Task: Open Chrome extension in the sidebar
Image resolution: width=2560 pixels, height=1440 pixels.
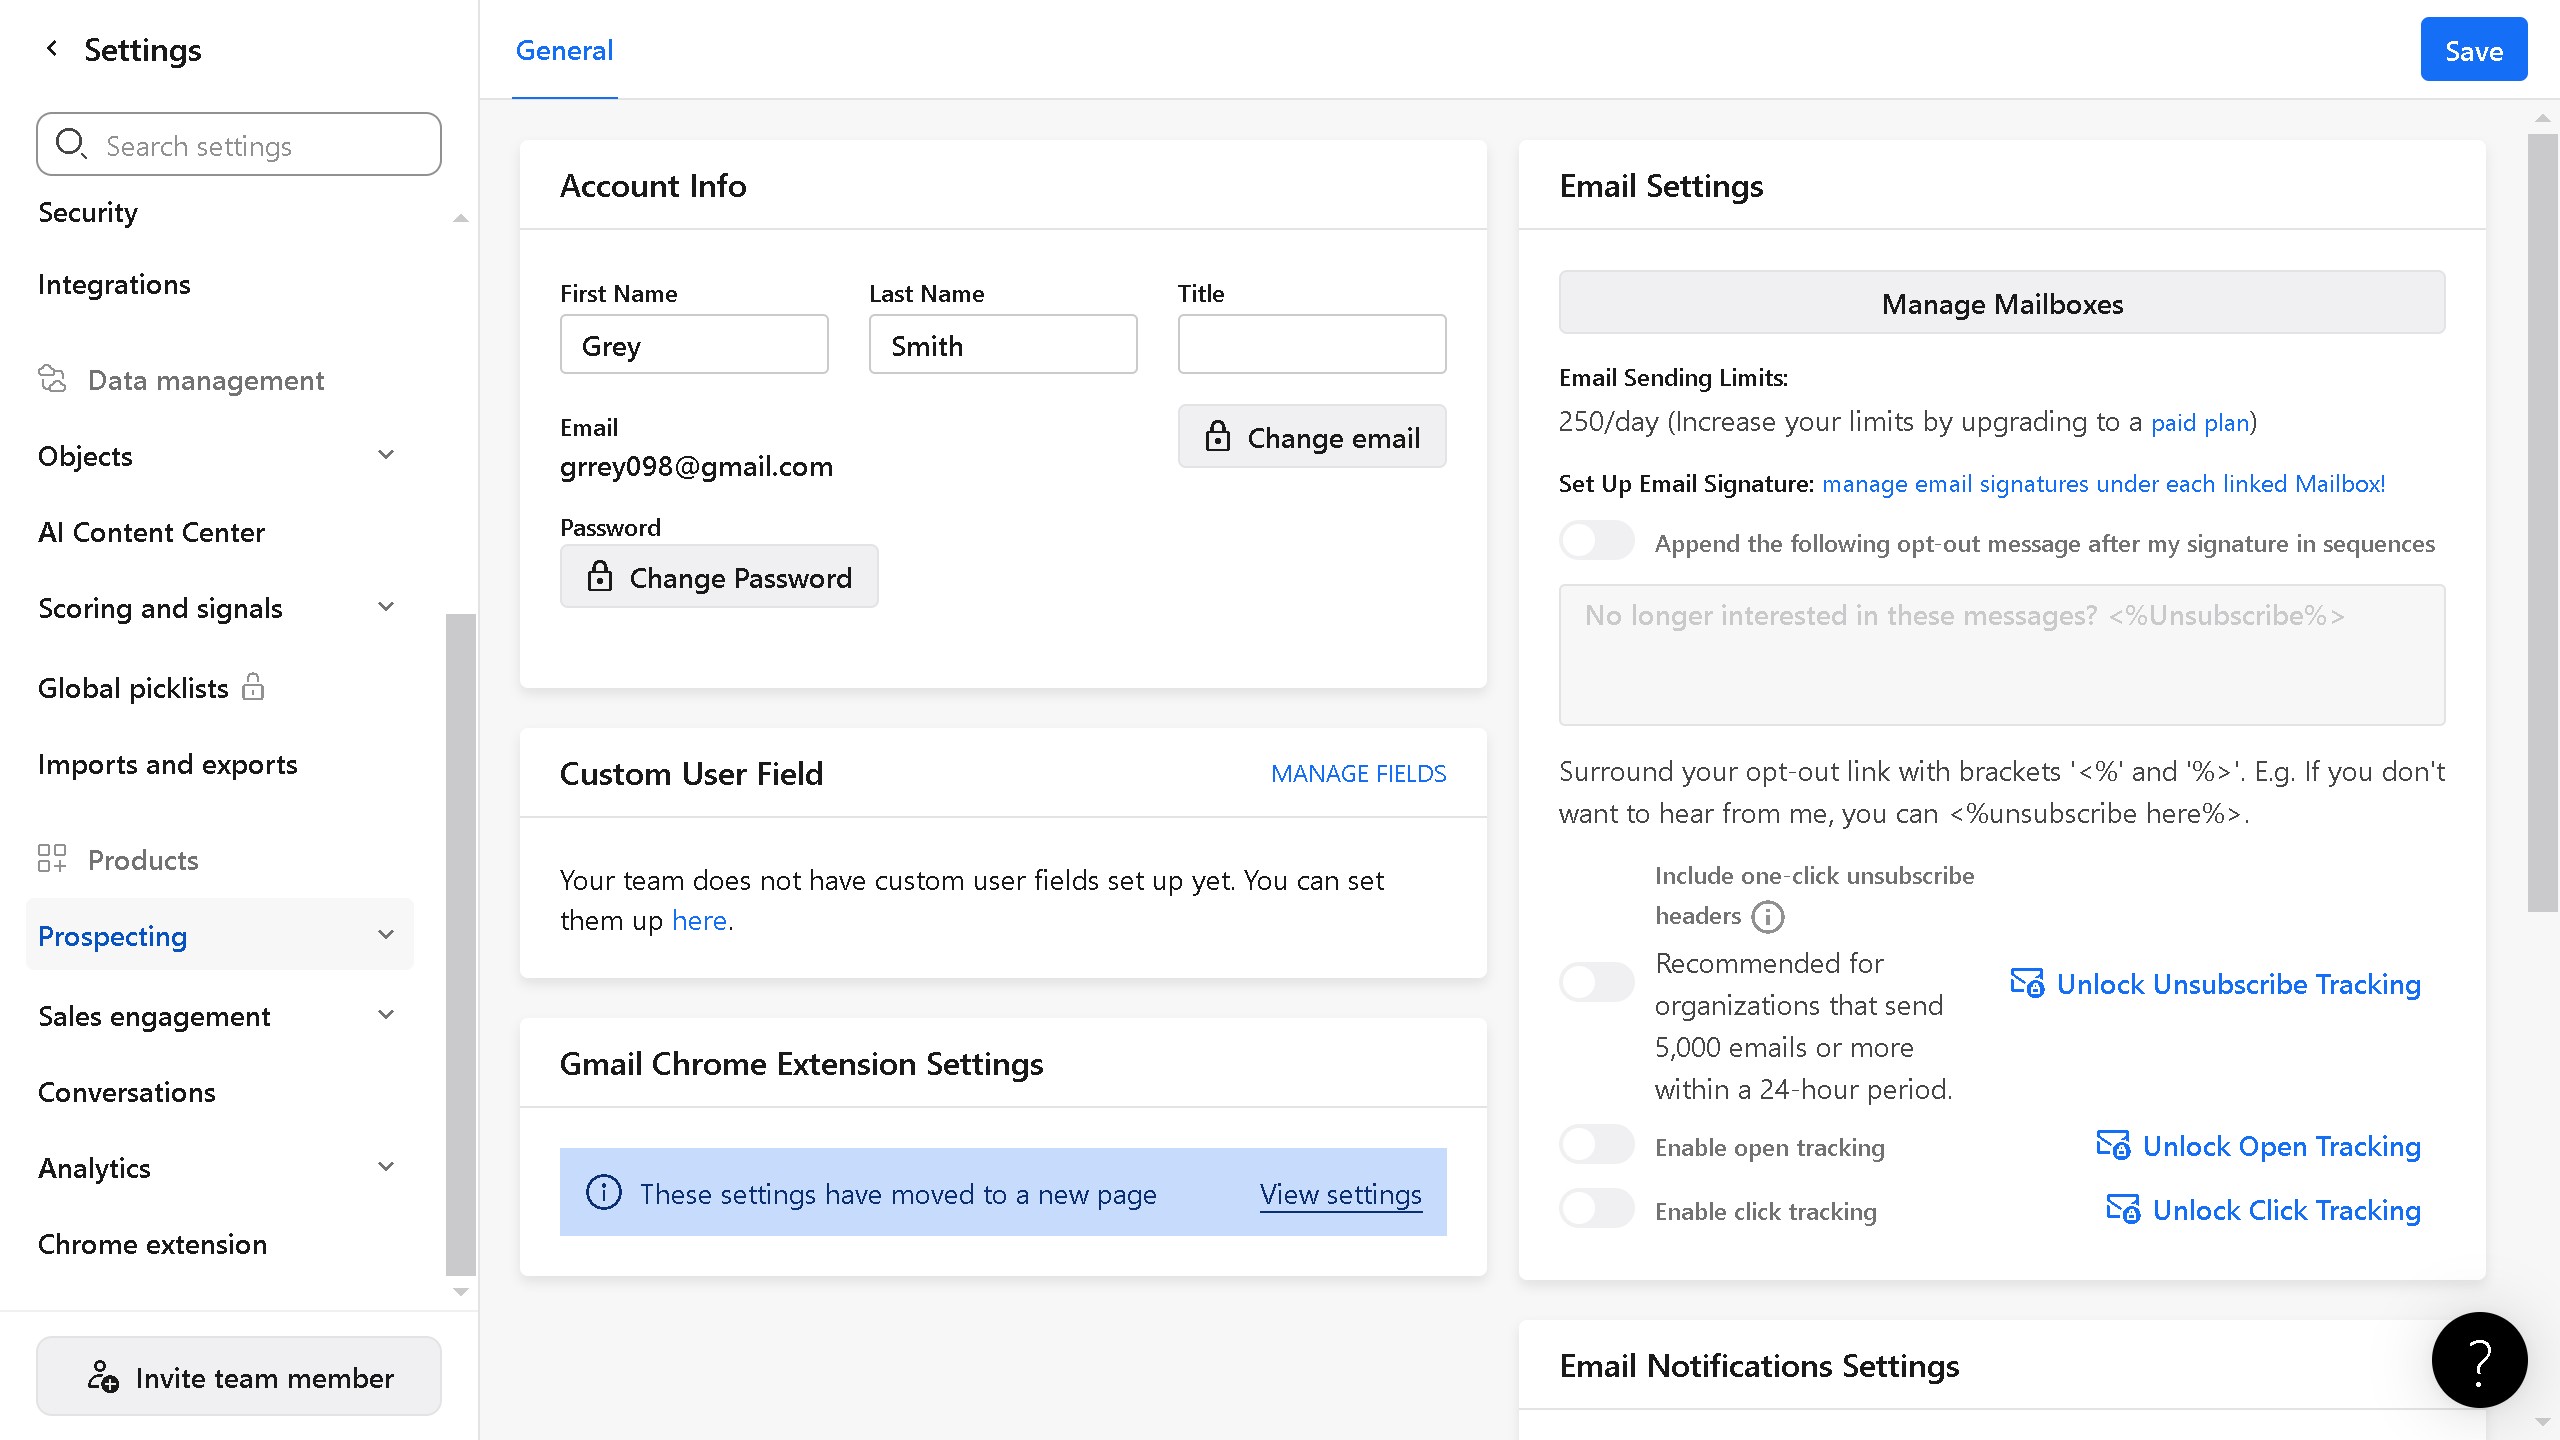Action: point(152,1244)
